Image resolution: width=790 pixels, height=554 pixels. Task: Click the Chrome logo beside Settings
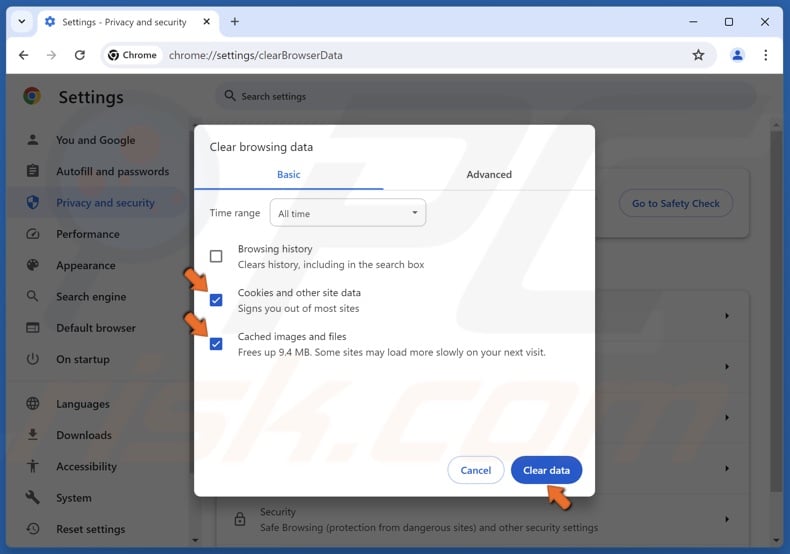click(x=32, y=96)
